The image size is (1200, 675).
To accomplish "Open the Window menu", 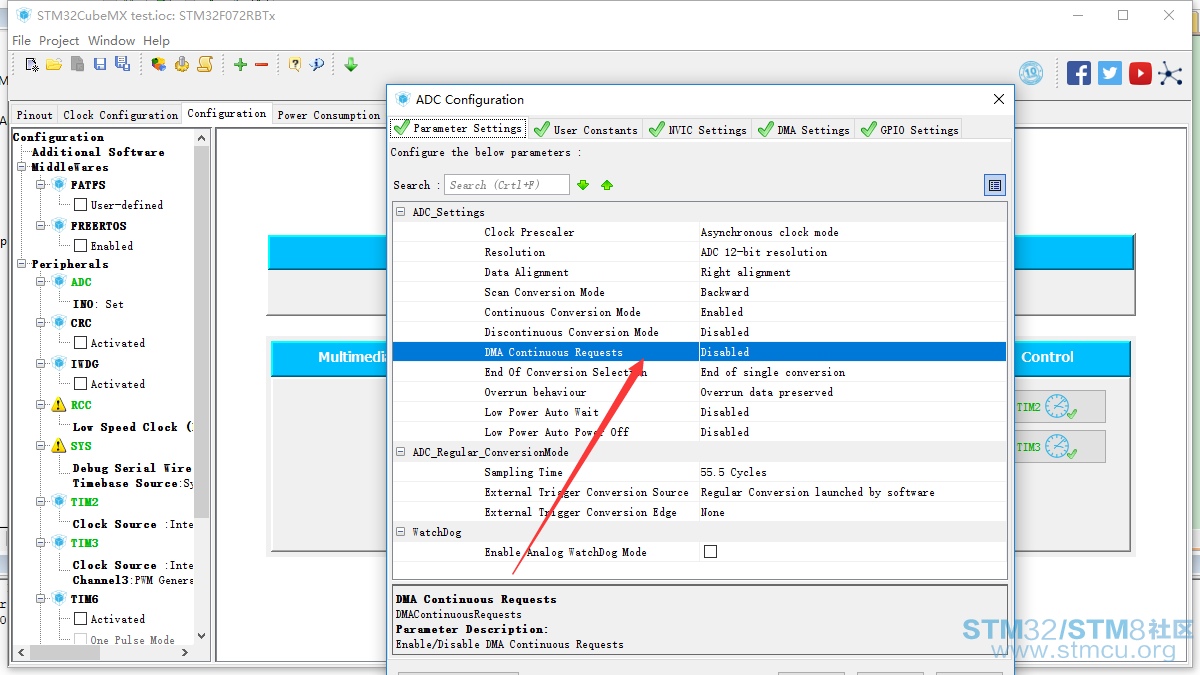I will pos(111,40).
